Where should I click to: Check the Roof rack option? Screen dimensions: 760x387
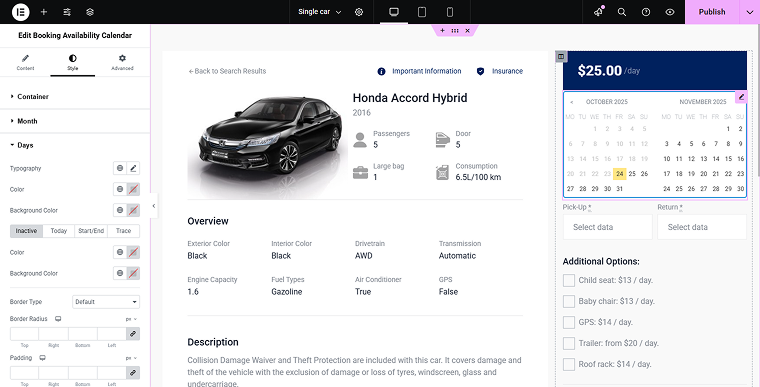tap(569, 364)
